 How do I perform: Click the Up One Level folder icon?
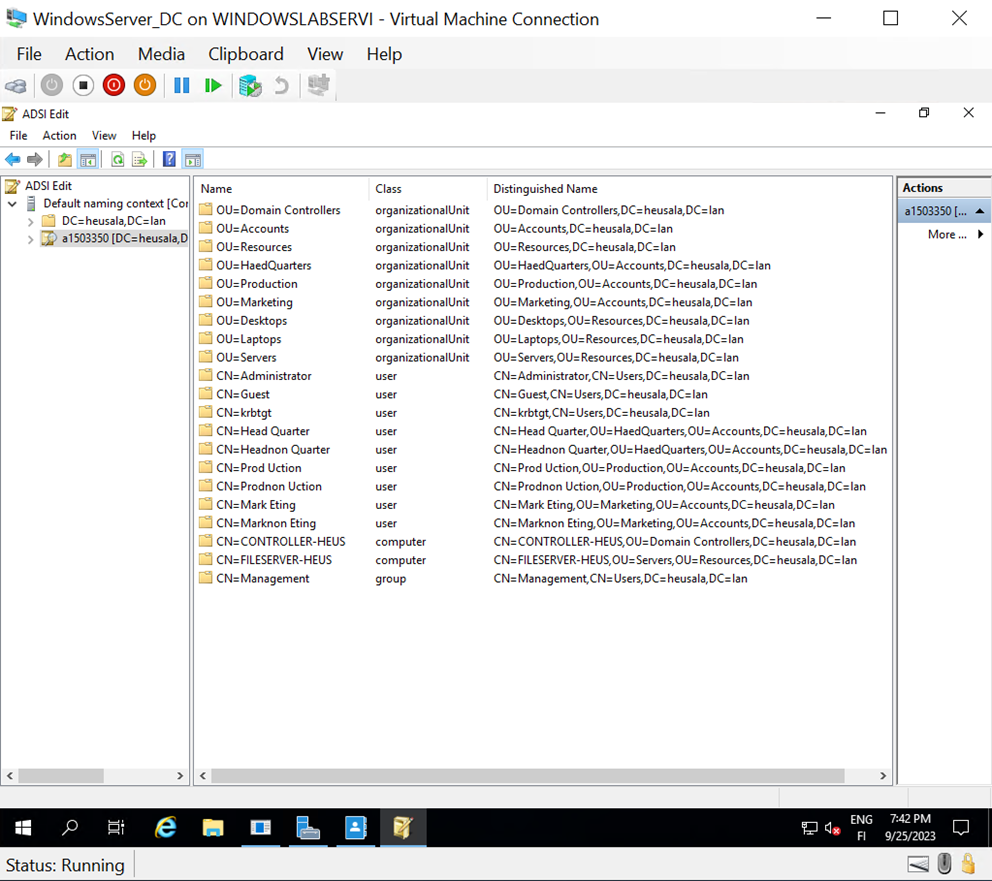(63, 158)
